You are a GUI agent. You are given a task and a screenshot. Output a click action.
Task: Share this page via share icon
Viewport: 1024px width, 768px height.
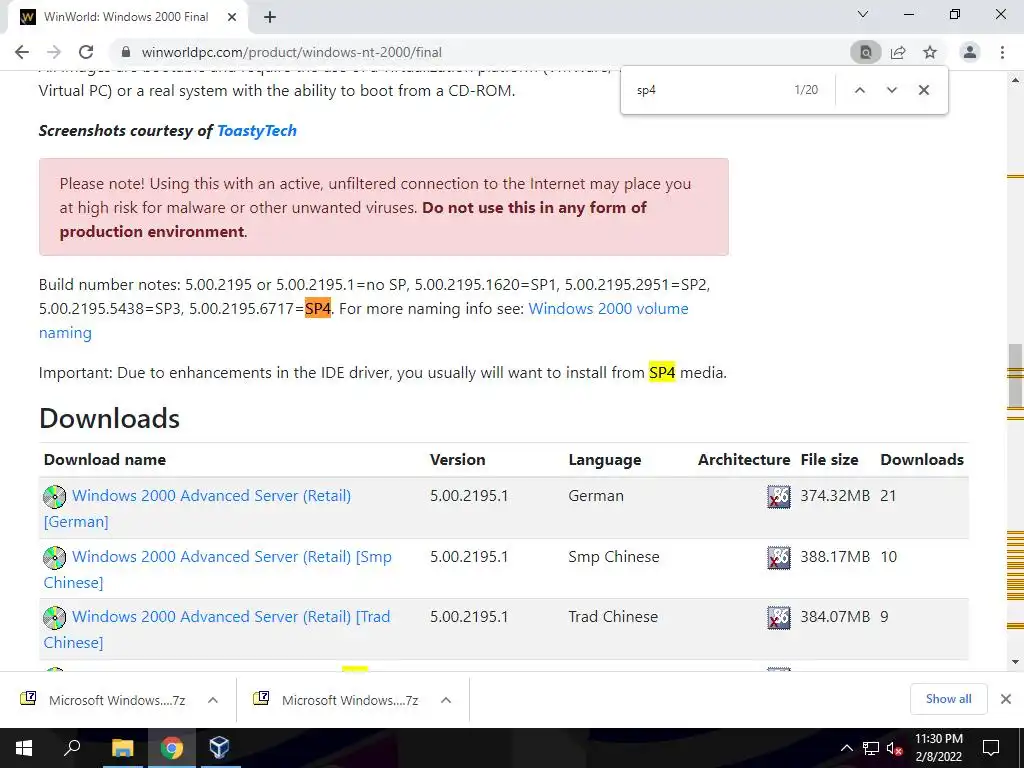(x=898, y=52)
